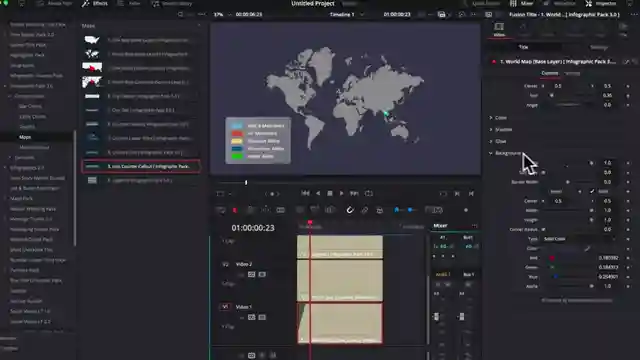Reset Background Alpha with its dot button
Viewport: 640px width, 360px height.
click(x=628, y=286)
